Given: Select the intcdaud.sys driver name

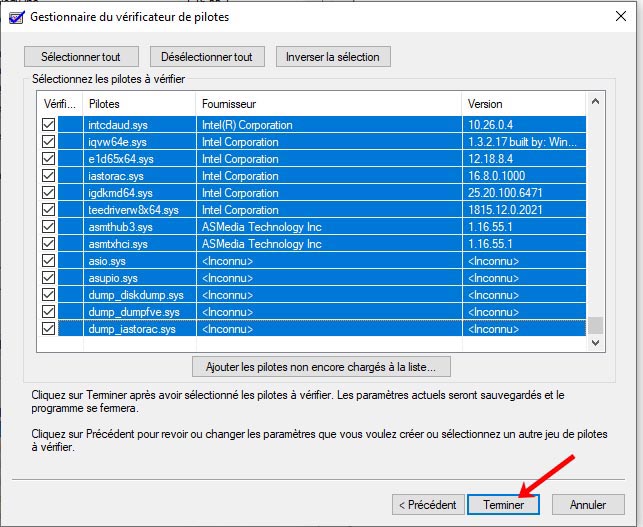Looking at the screenshot, I should (x=118, y=125).
